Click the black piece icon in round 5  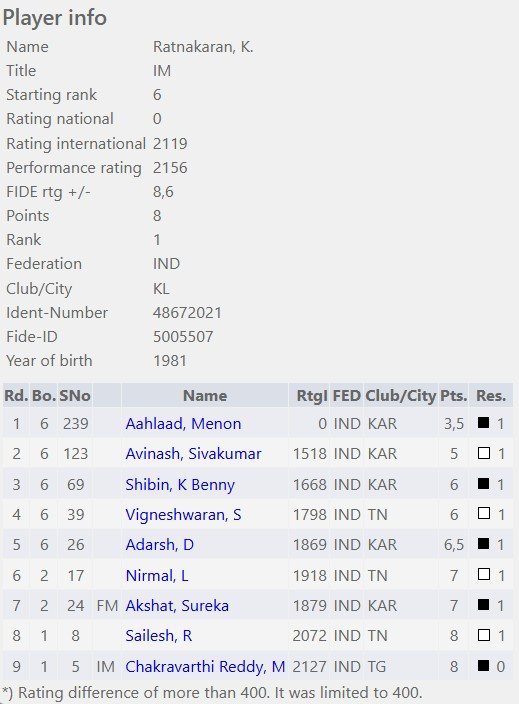pyautogui.click(x=484, y=544)
